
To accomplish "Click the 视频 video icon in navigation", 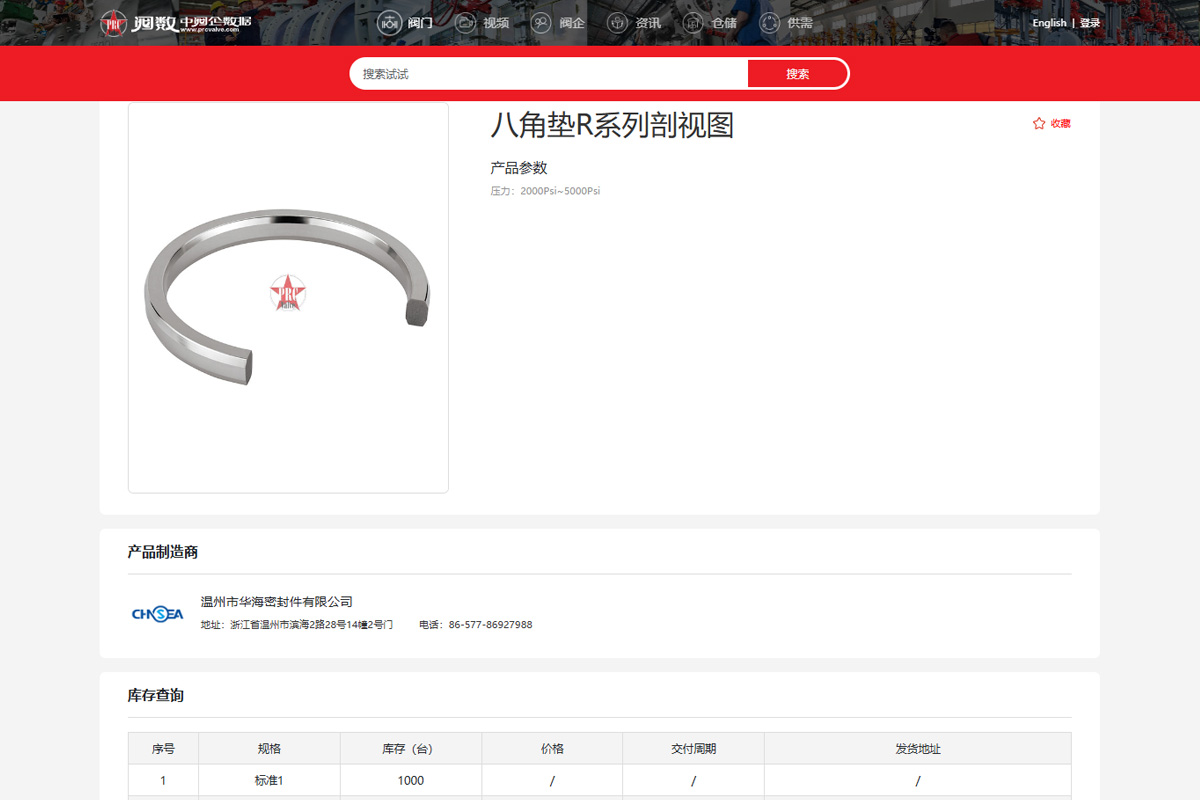I will click(x=465, y=23).
